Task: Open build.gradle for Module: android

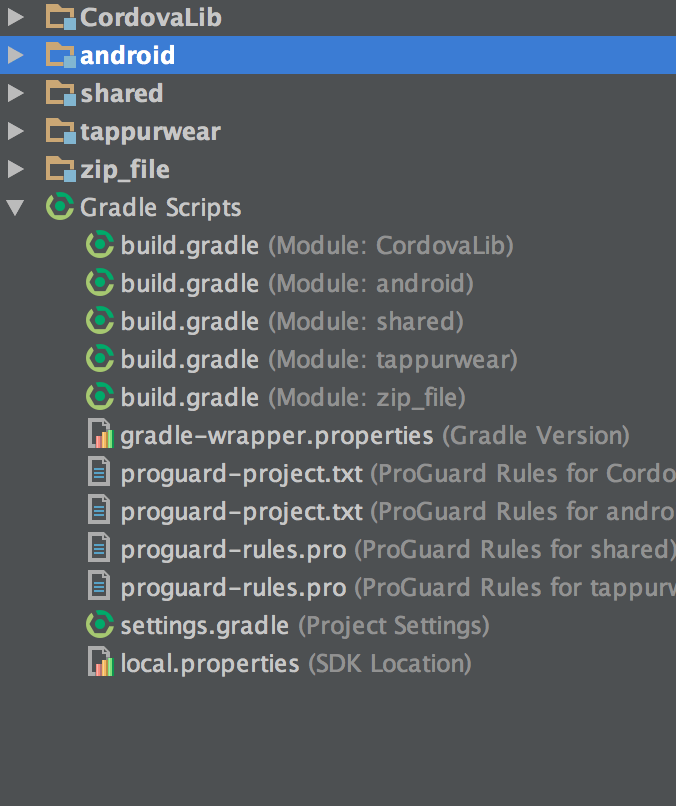Action: coord(190,284)
